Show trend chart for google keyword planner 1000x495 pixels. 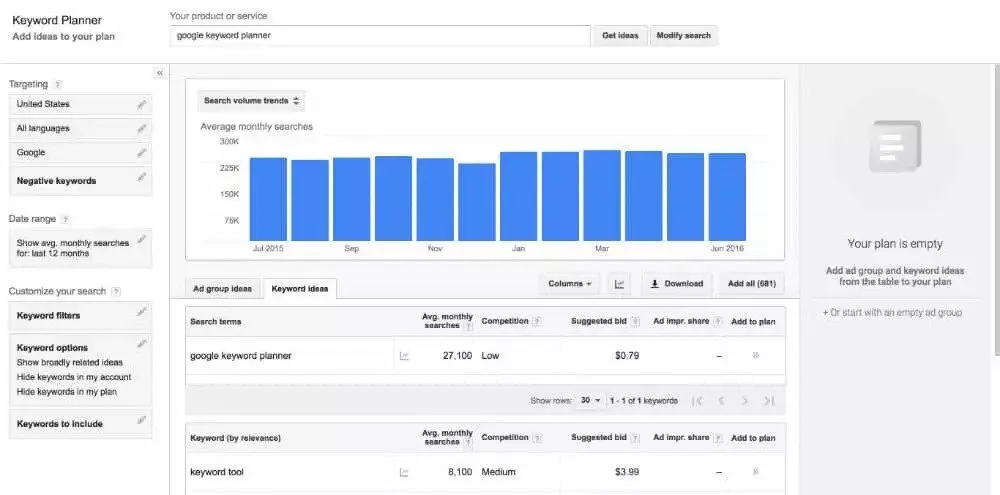[405, 356]
